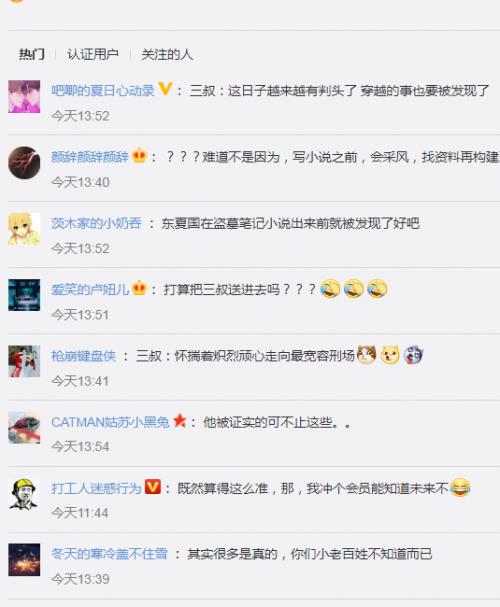This screenshot has width=500, height=607.
Task: Click the first laughing-crying emoji in 爱笑的卢妞儿's comment
Action: (330, 288)
